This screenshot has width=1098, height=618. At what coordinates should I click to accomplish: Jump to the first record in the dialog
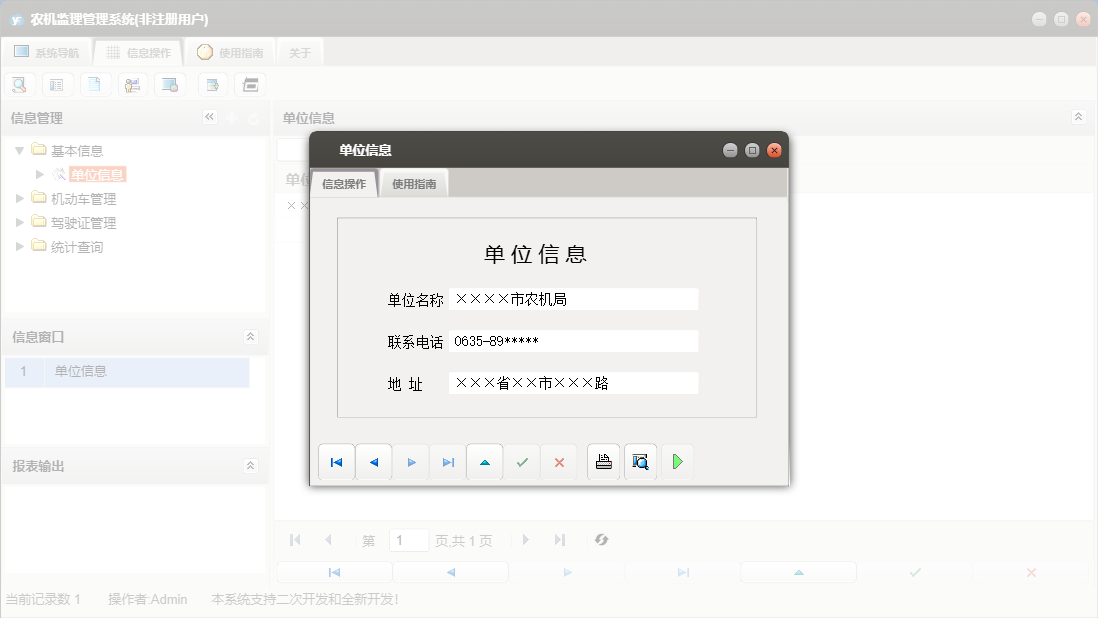click(x=336, y=461)
